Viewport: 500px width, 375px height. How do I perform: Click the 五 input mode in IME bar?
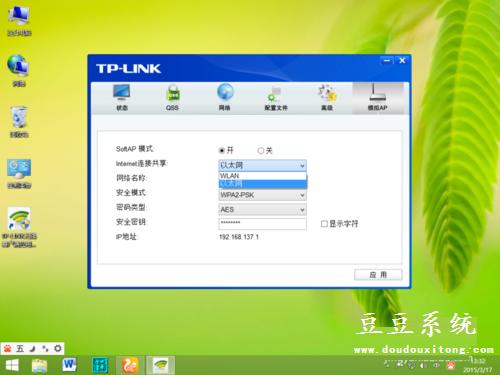(x=20, y=349)
